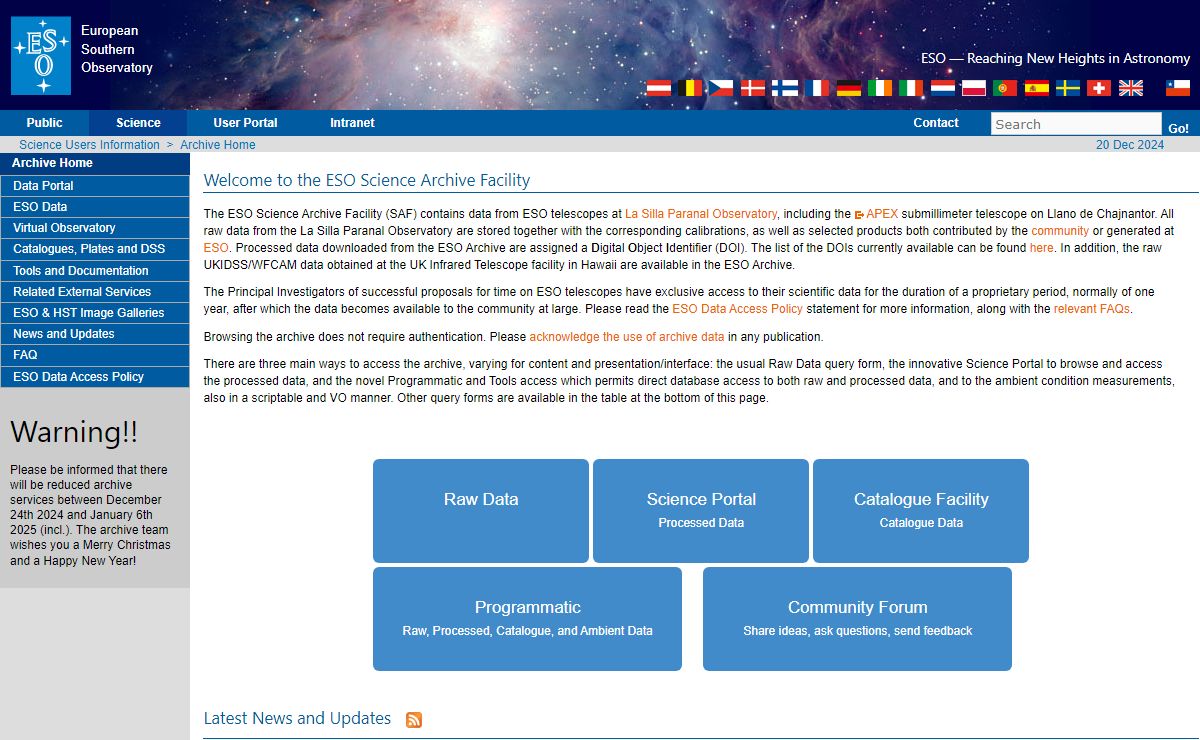
Task: Choose the Poland flag
Action: pos(974,88)
